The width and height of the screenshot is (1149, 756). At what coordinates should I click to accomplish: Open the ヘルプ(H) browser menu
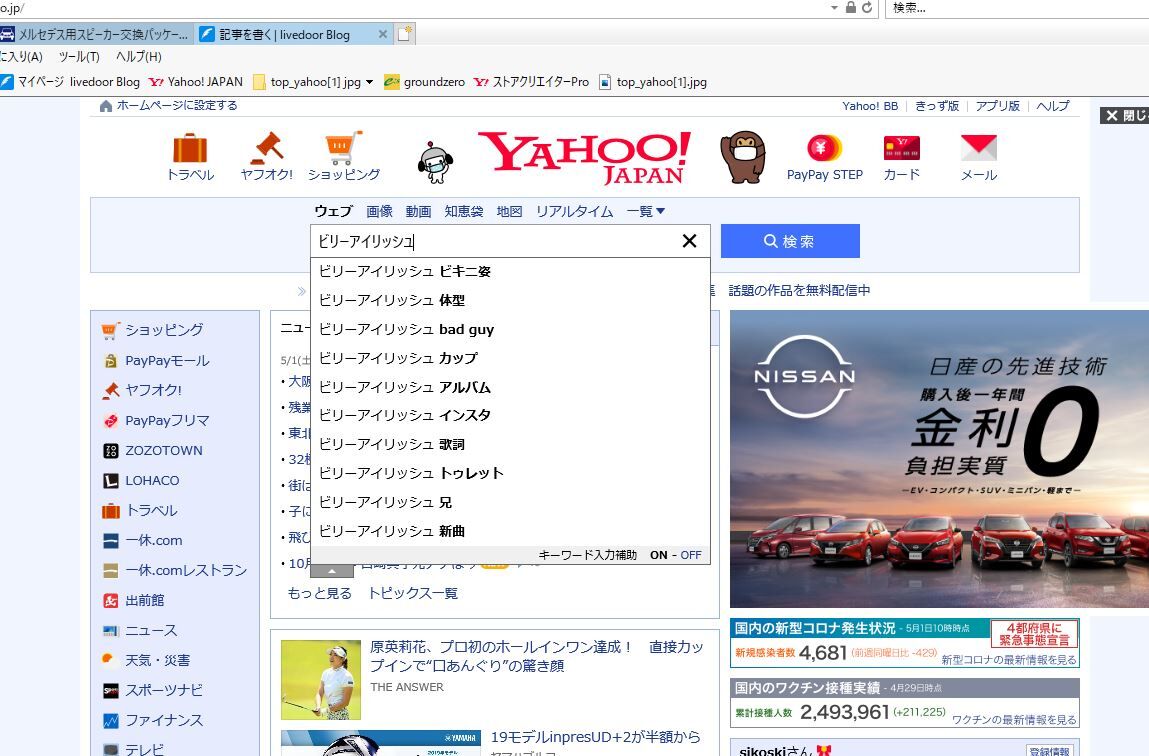[138, 56]
